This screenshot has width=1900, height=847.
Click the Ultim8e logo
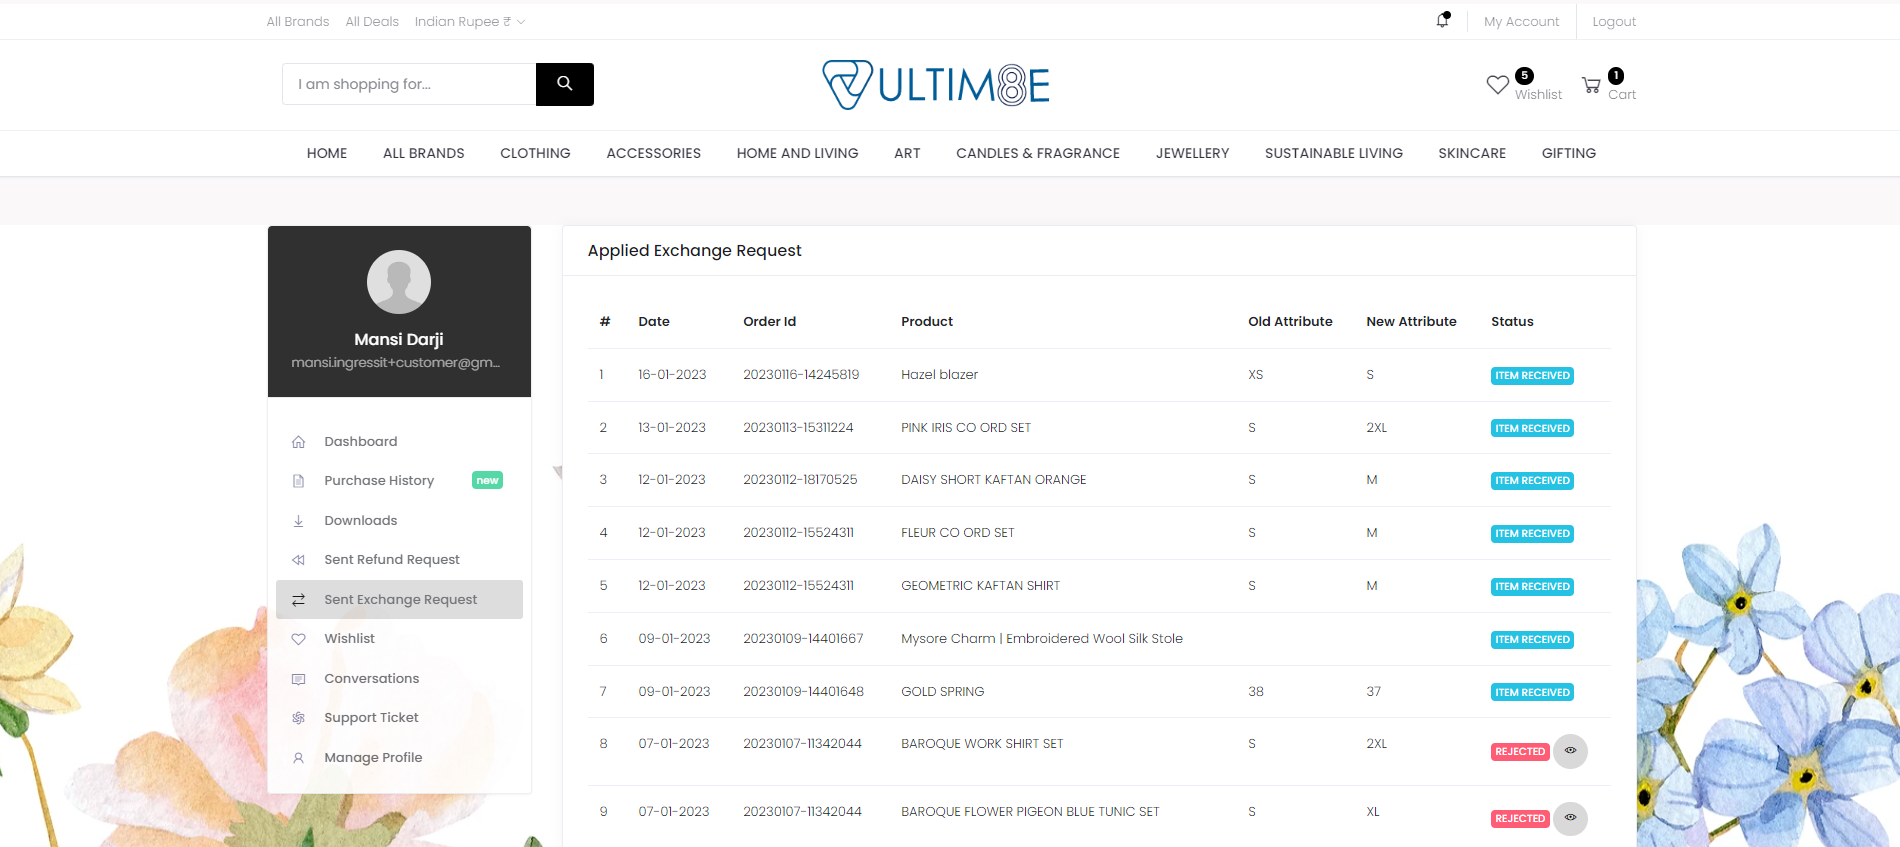coord(935,85)
